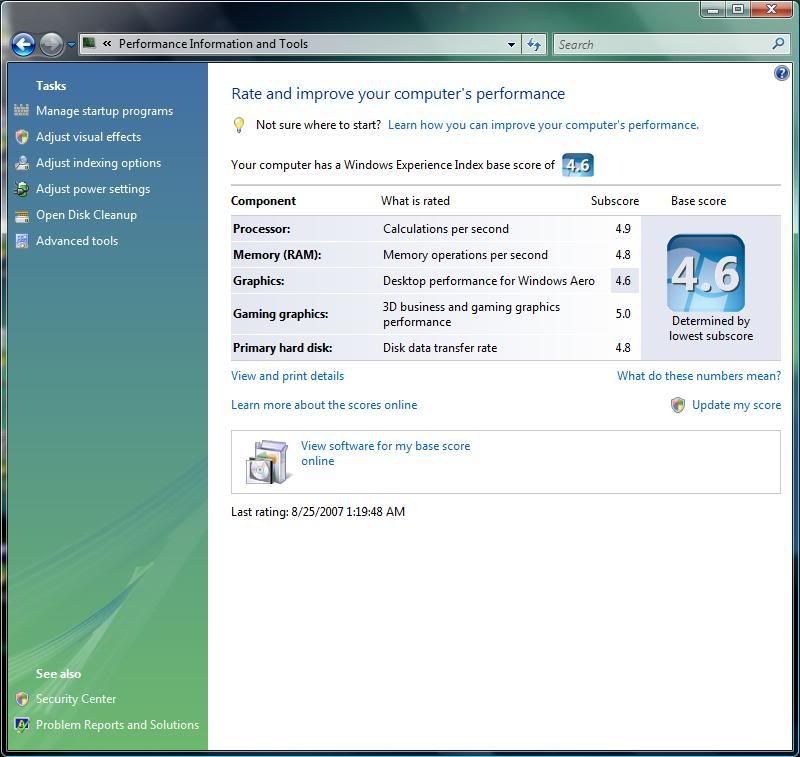Open Adjust power settings
Image resolution: width=800 pixels, height=757 pixels.
[93, 189]
